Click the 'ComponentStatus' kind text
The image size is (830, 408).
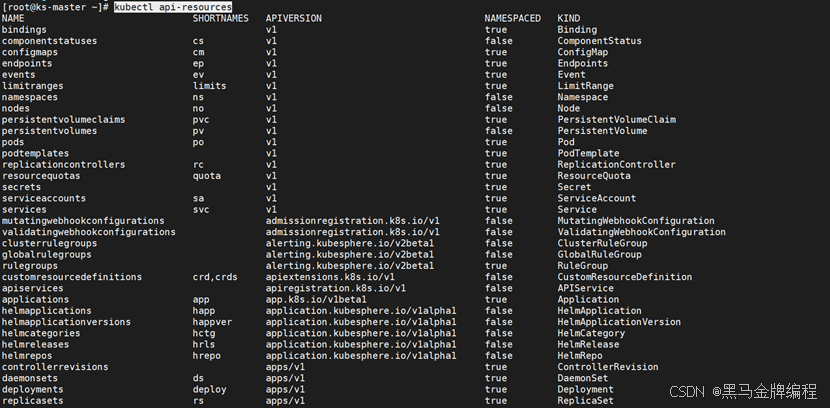tap(599, 41)
